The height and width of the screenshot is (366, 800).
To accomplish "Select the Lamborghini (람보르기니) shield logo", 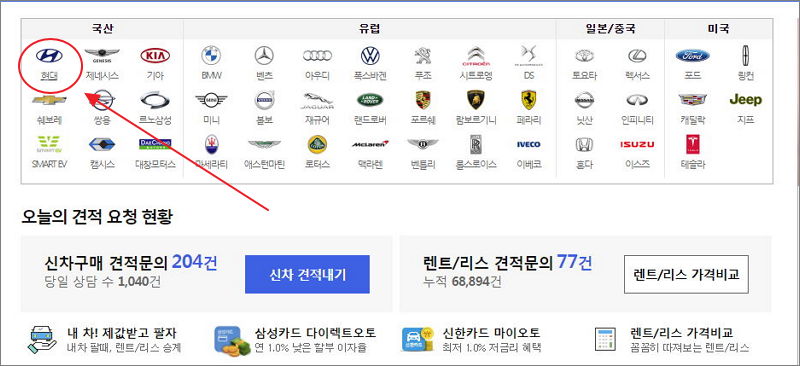I will [x=476, y=100].
